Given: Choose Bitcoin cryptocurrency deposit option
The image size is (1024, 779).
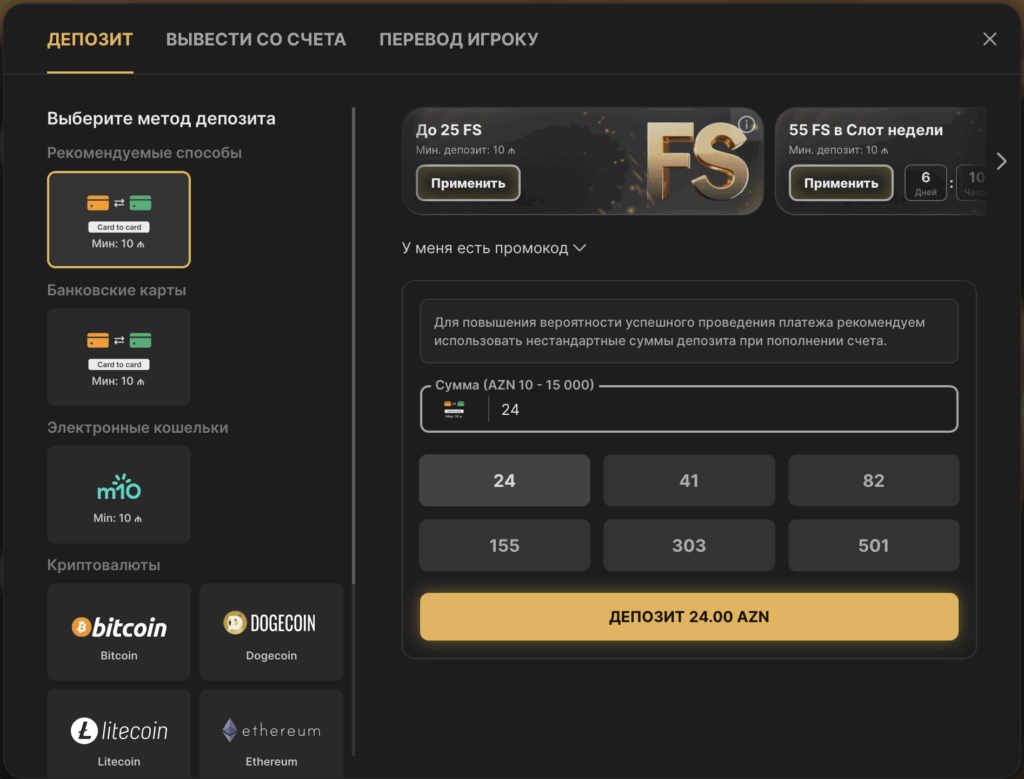Looking at the screenshot, I should [119, 632].
